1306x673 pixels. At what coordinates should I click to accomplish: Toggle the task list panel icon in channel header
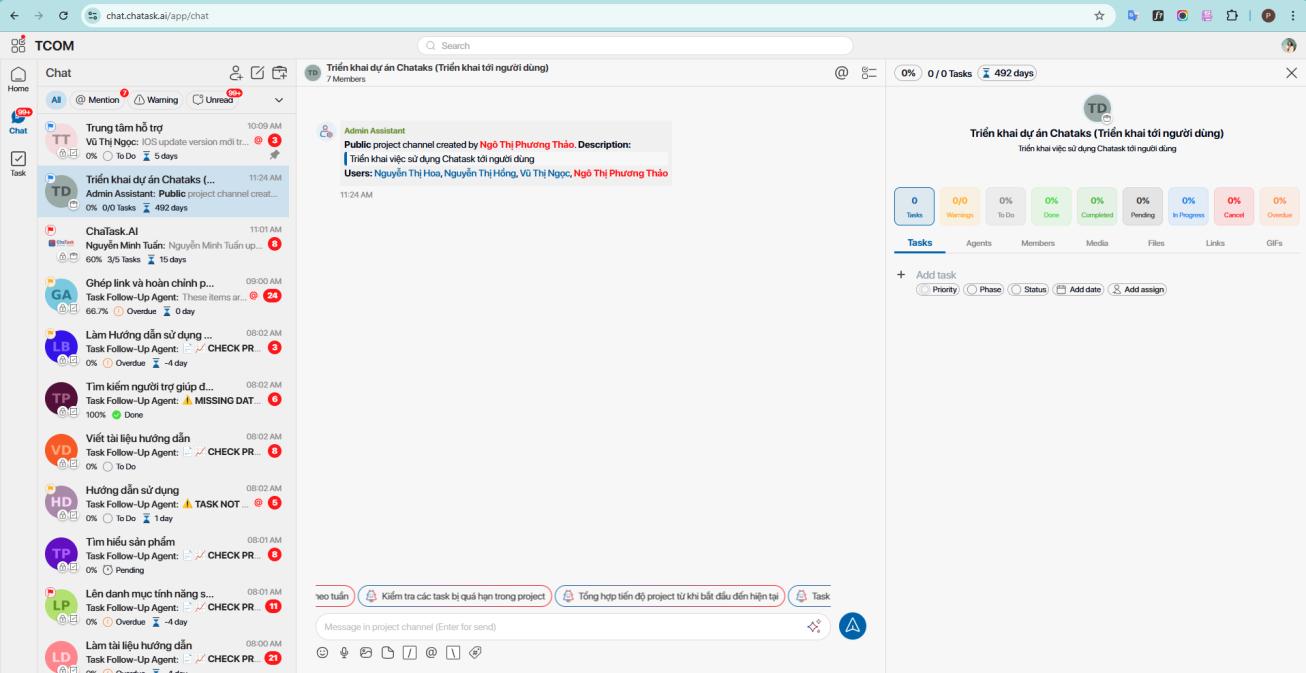click(869, 73)
